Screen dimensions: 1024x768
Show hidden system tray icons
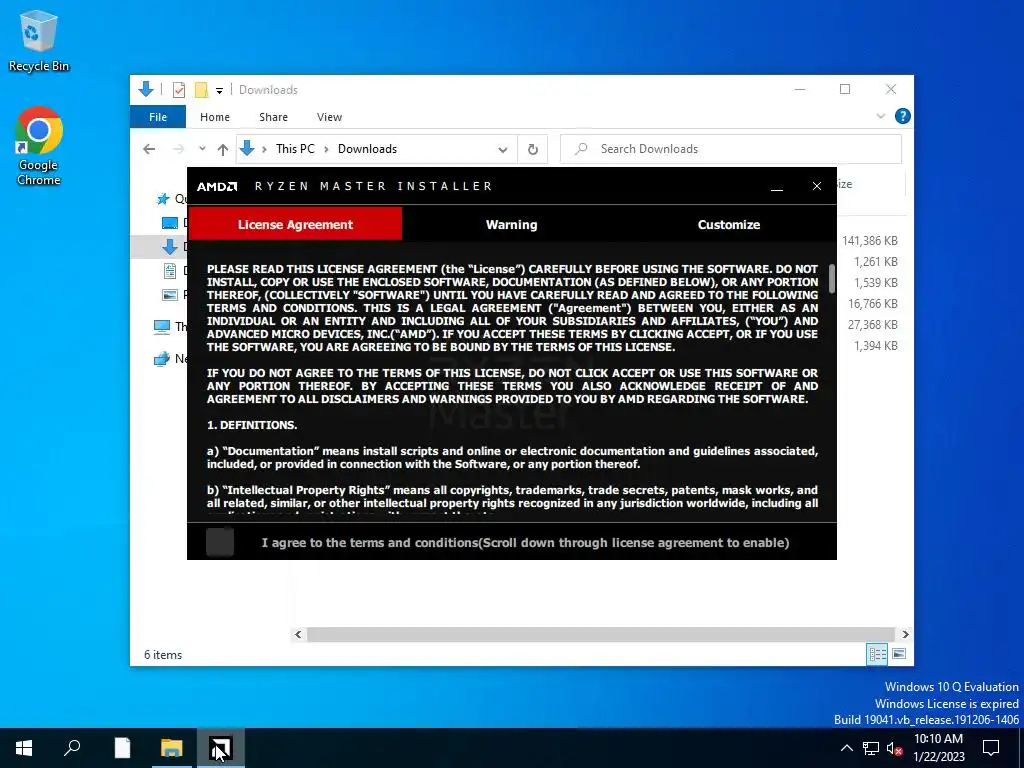pyautogui.click(x=846, y=748)
